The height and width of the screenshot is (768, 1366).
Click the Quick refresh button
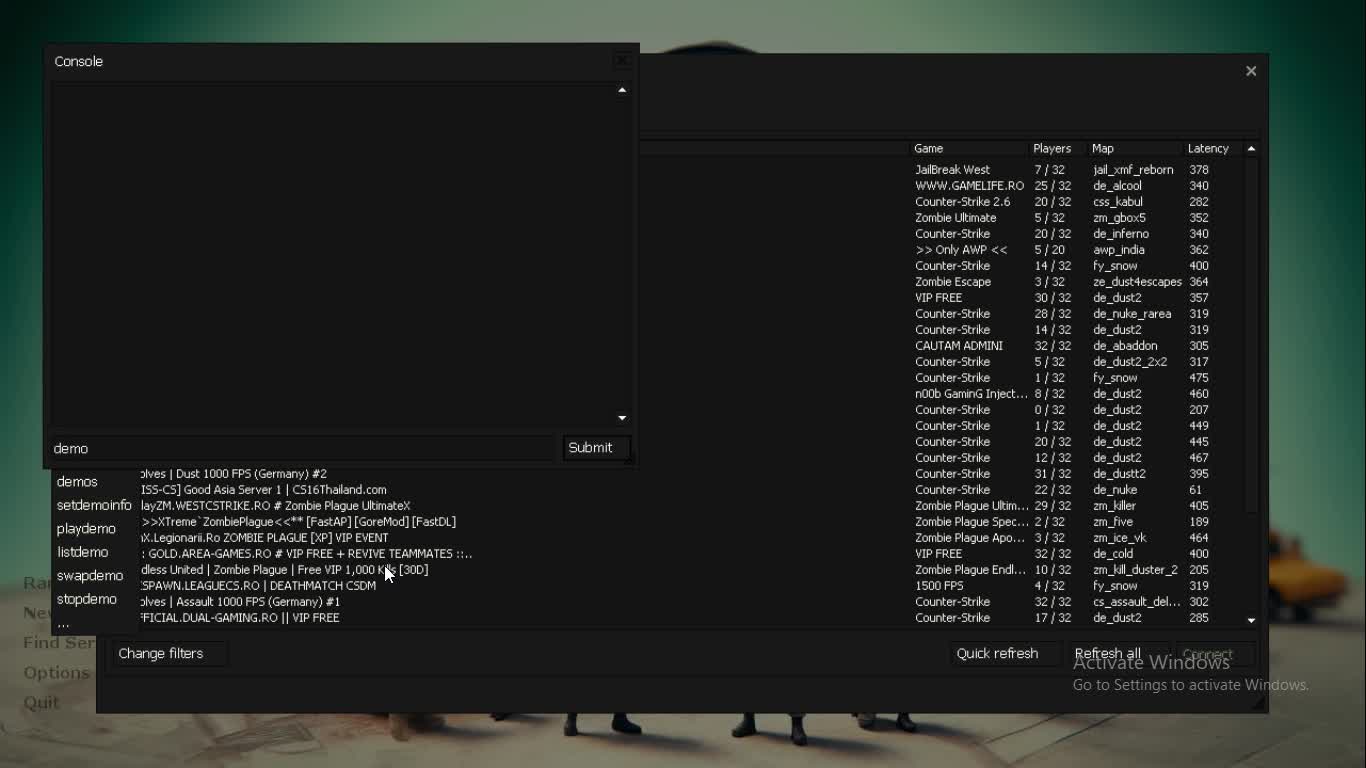(1005, 654)
